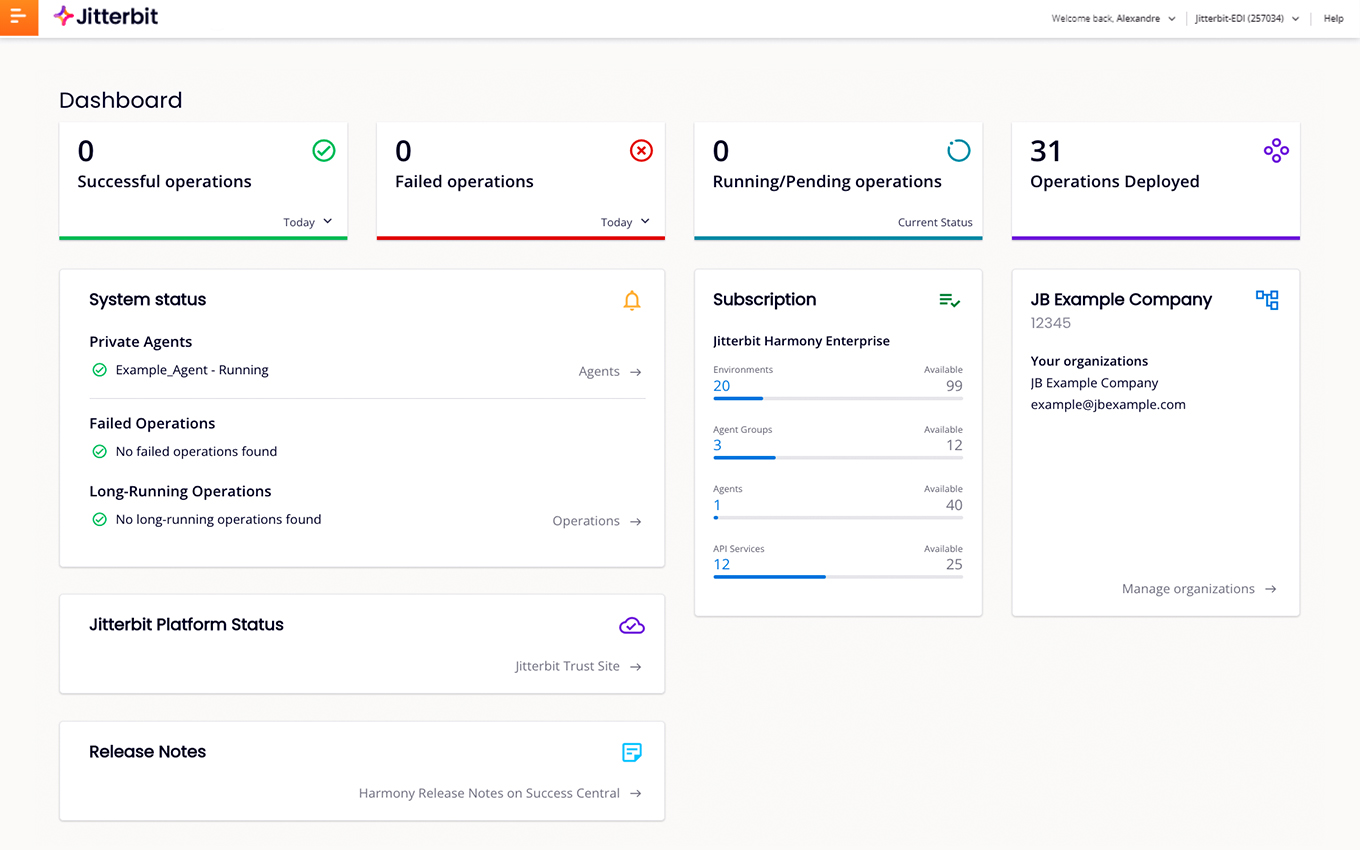Screen dimensions: 1360x850
Task: Click the purple nodes icon on Operations Deployed
Action: [1276, 151]
